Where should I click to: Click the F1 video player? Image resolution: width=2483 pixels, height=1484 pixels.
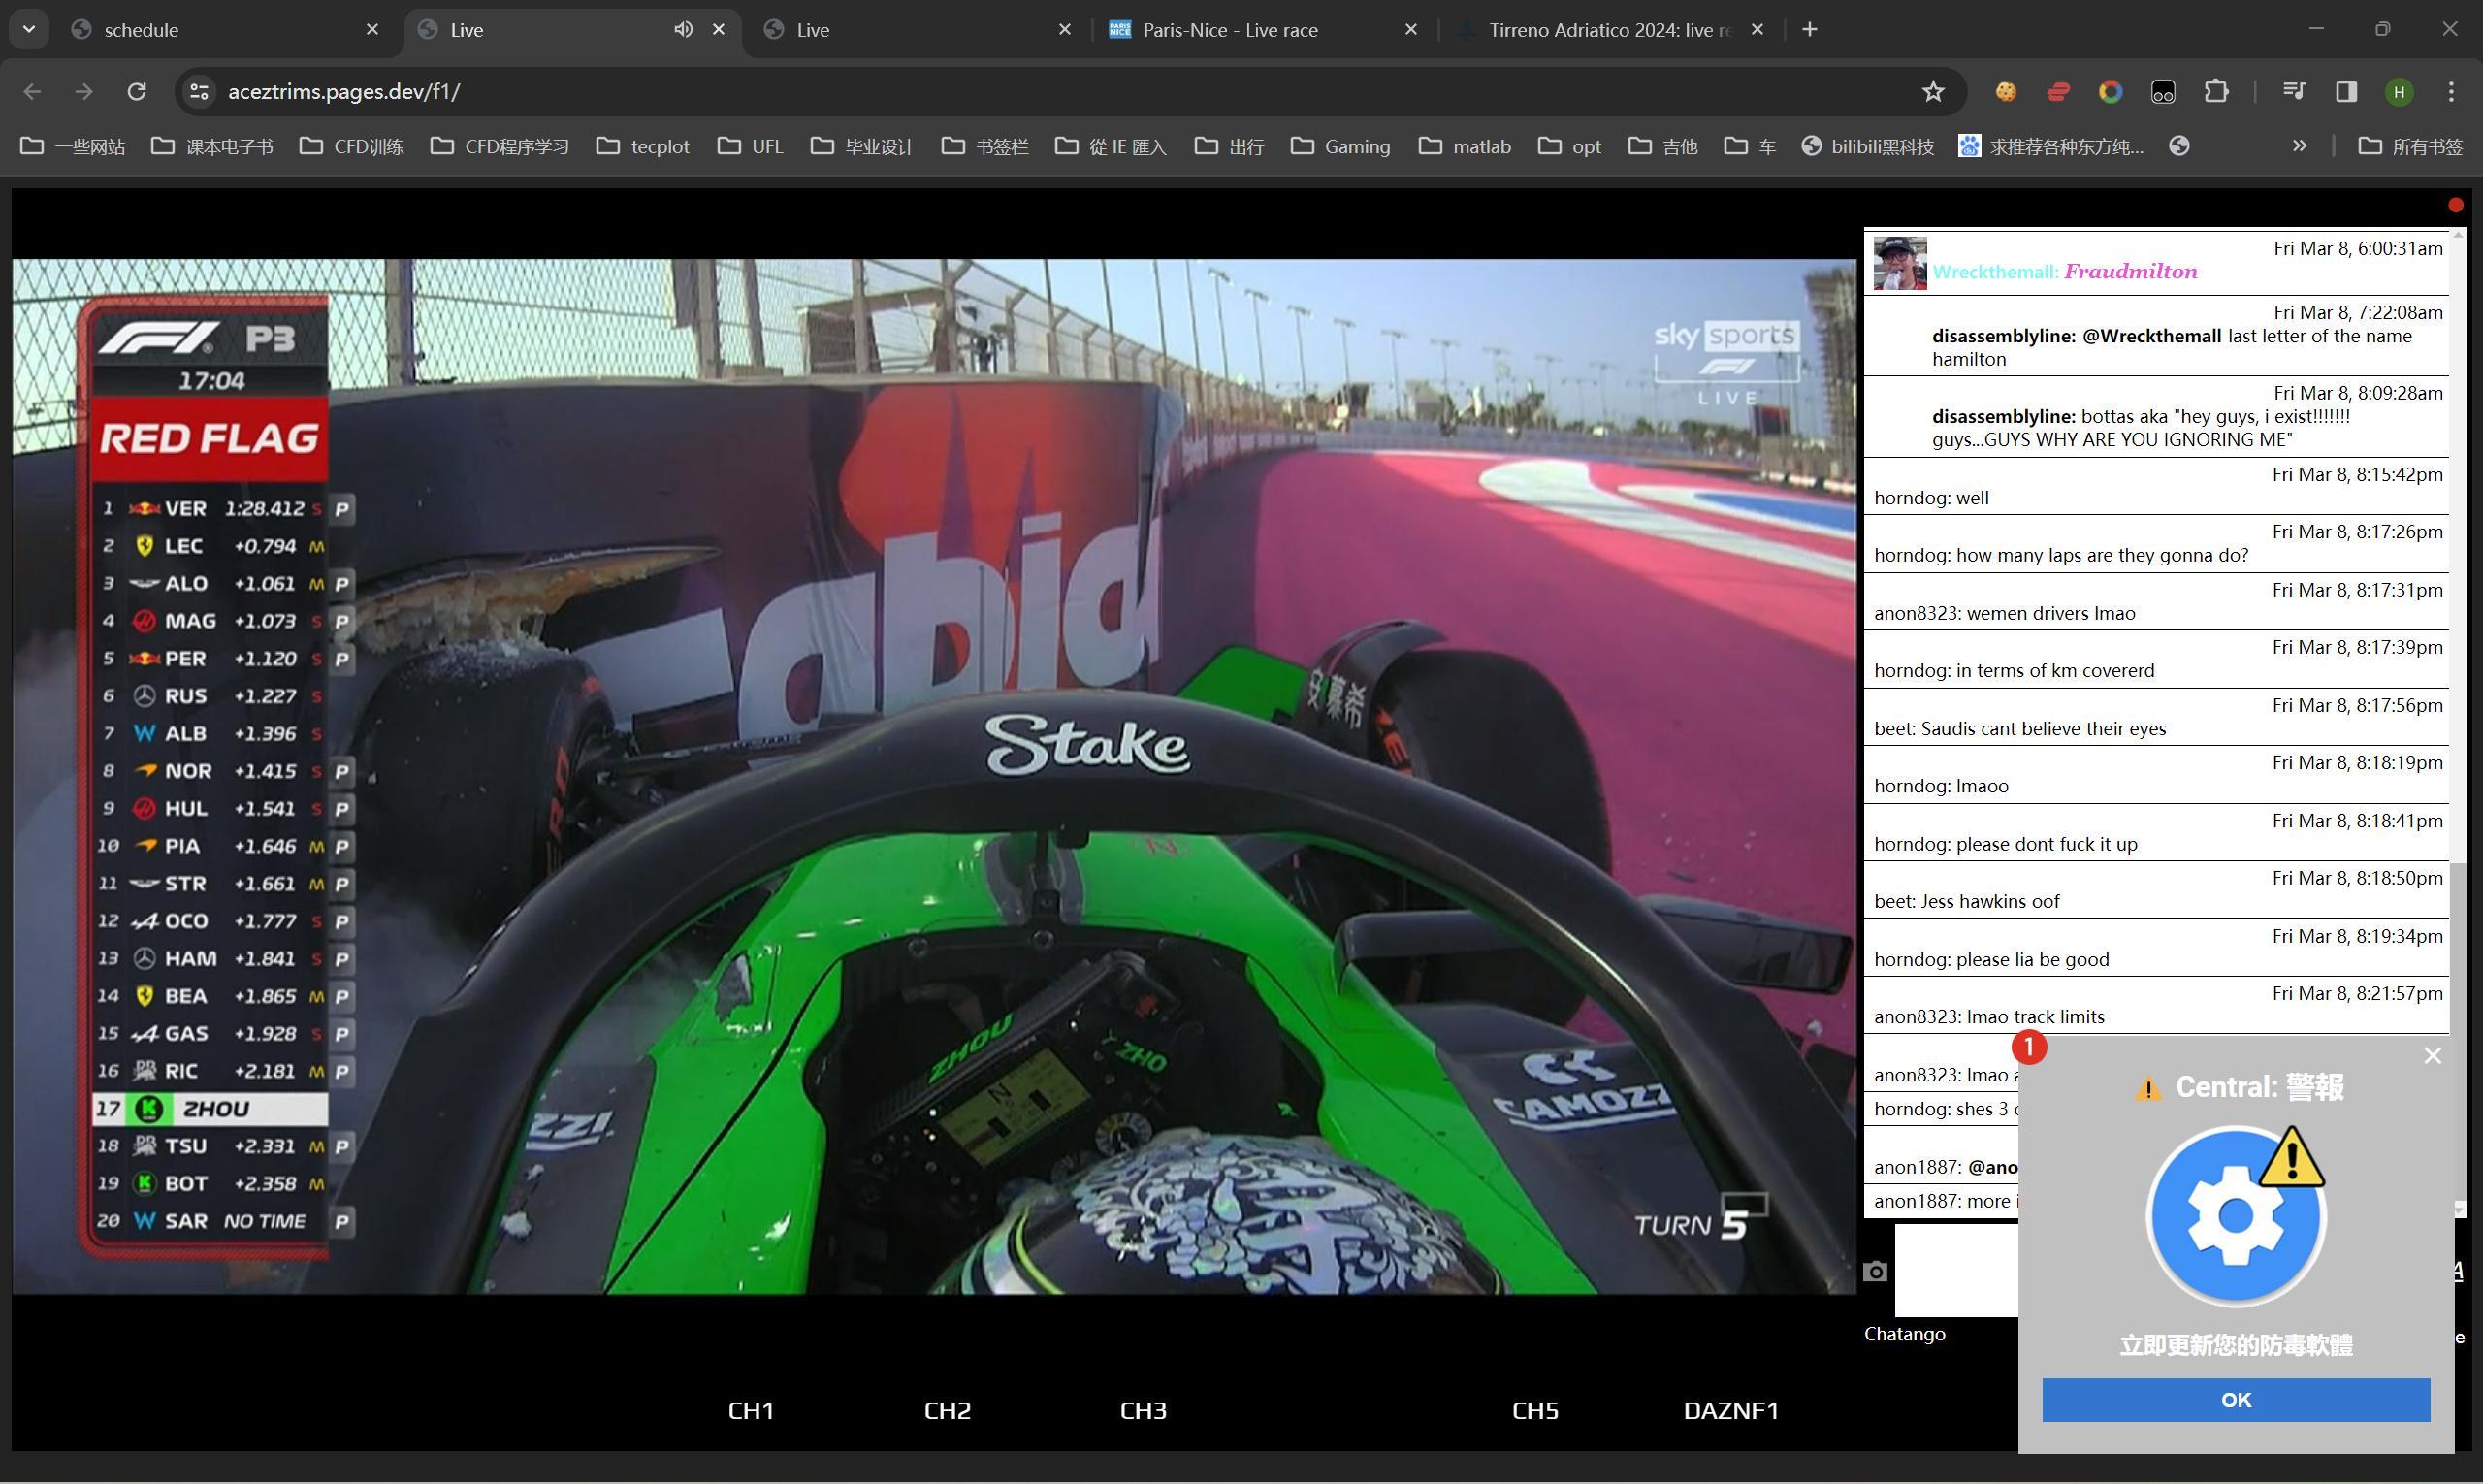pos(934,776)
